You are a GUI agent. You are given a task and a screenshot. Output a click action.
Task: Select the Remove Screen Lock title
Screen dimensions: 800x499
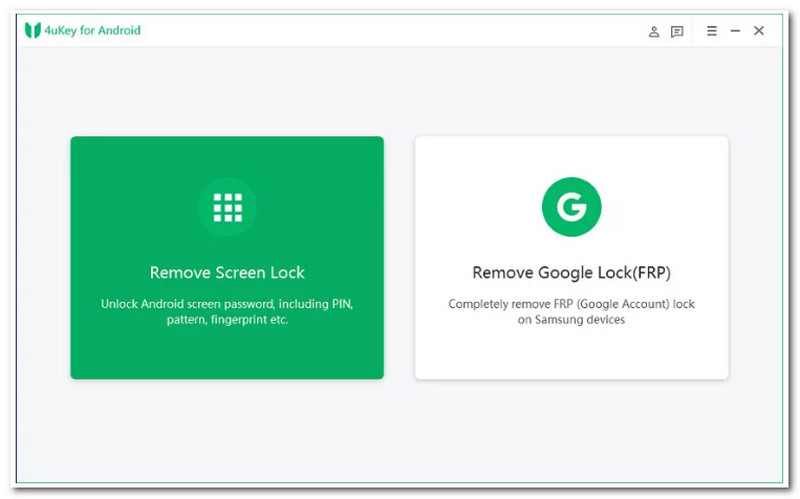coord(227,273)
